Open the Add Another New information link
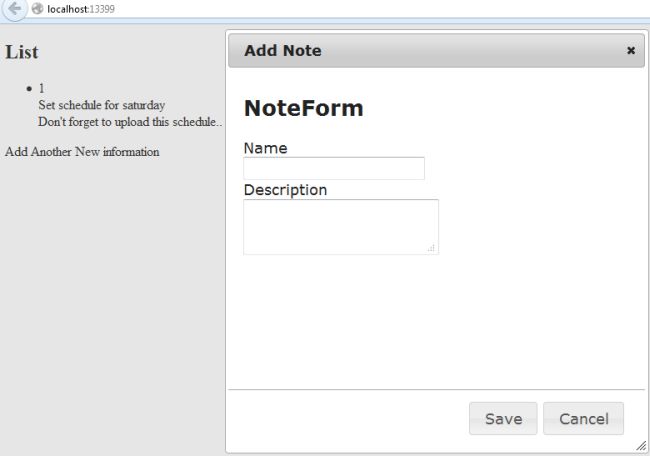650x456 pixels. pos(82,152)
